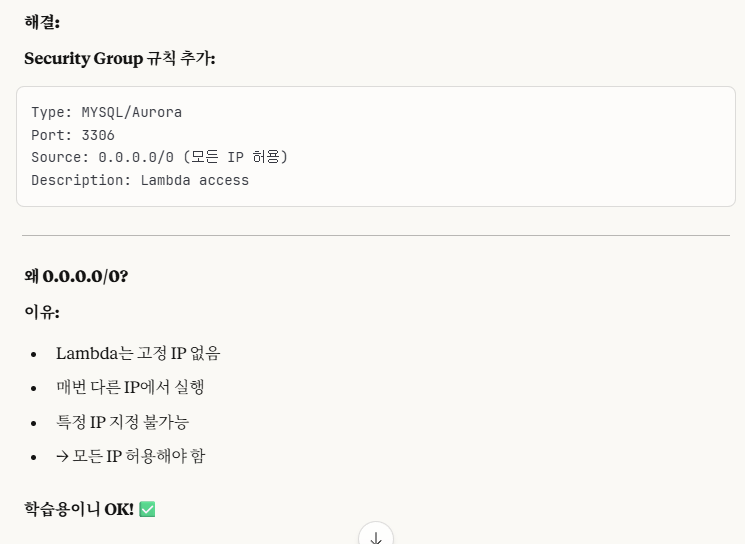Click the 해결: heading

point(42,22)
